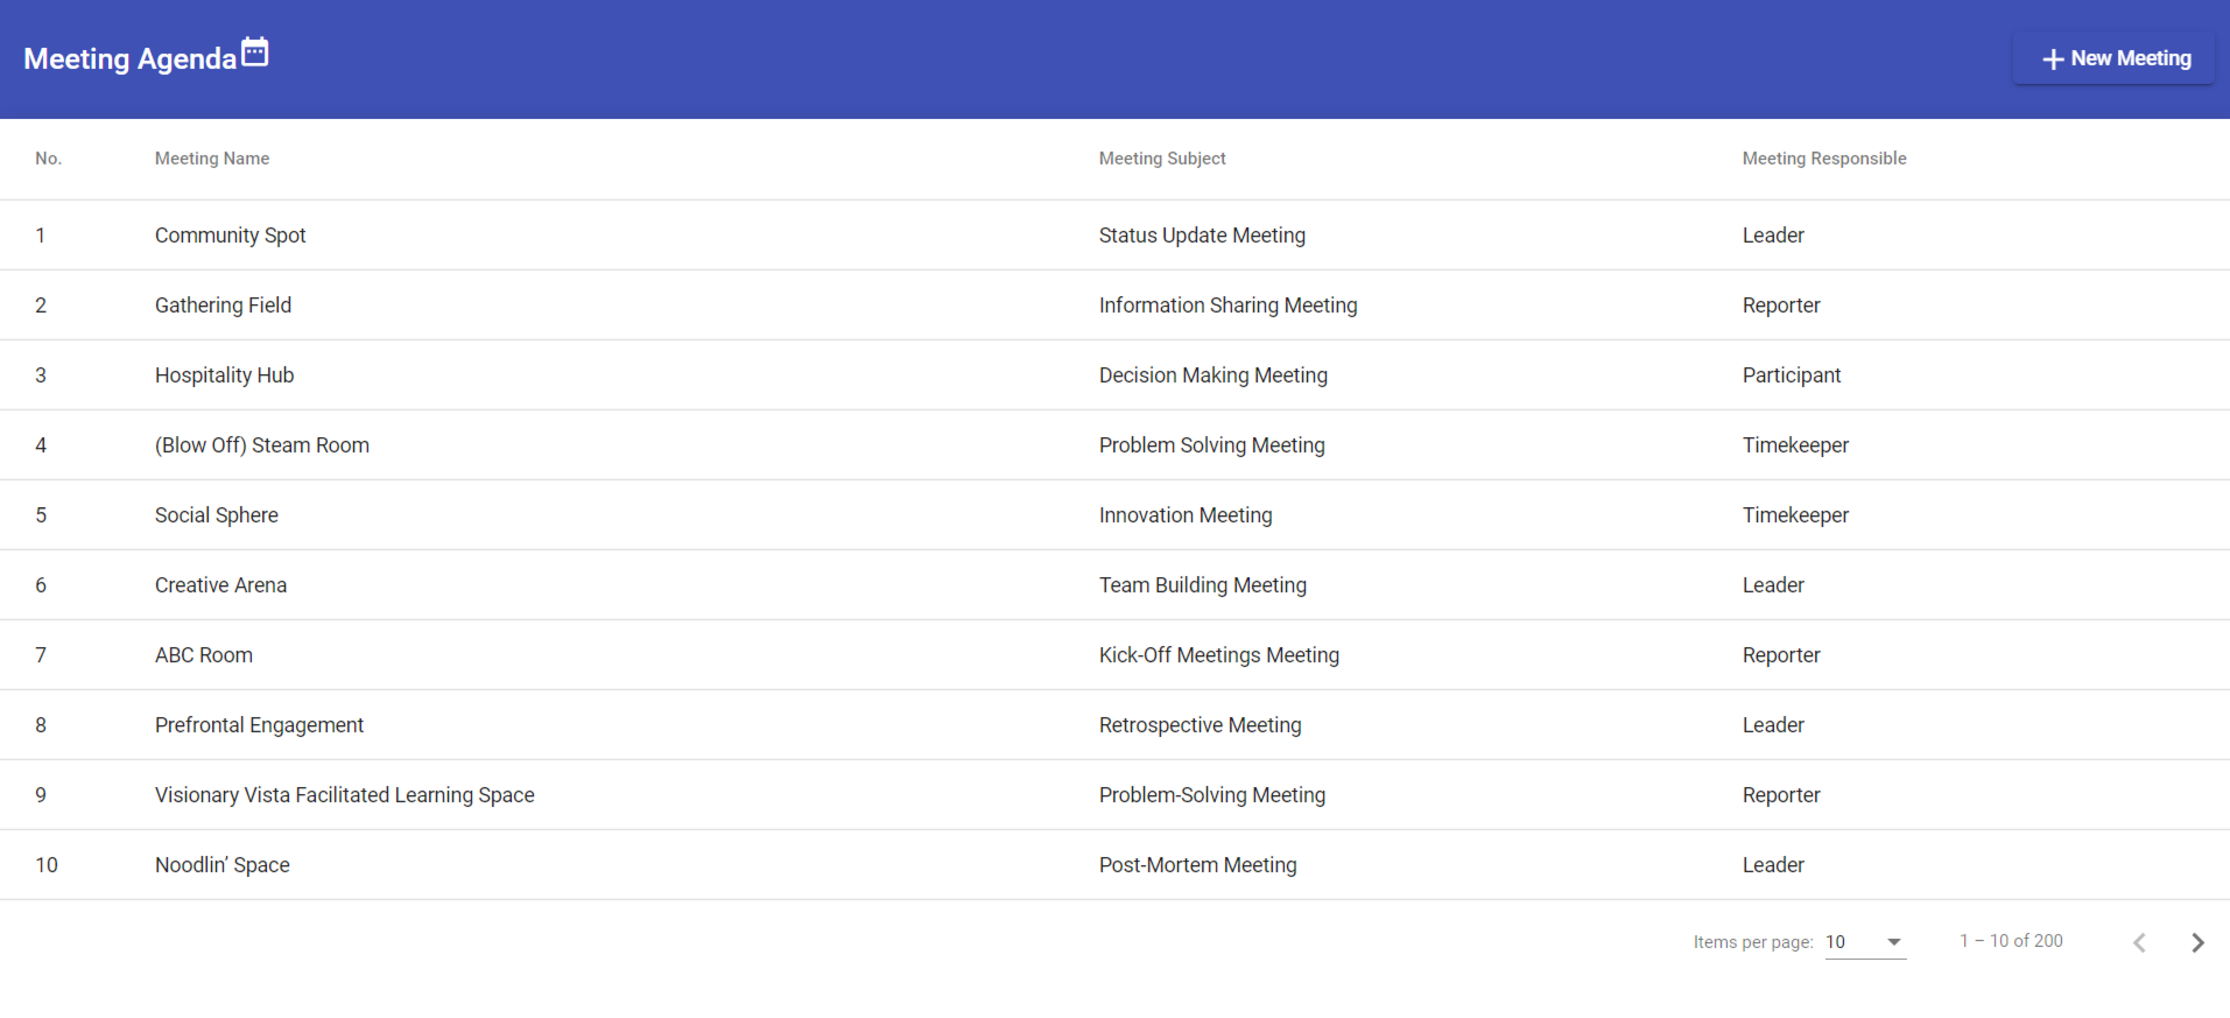Click the No. column header
This screenshot has width=2230, height=1018.
point(48,158)
